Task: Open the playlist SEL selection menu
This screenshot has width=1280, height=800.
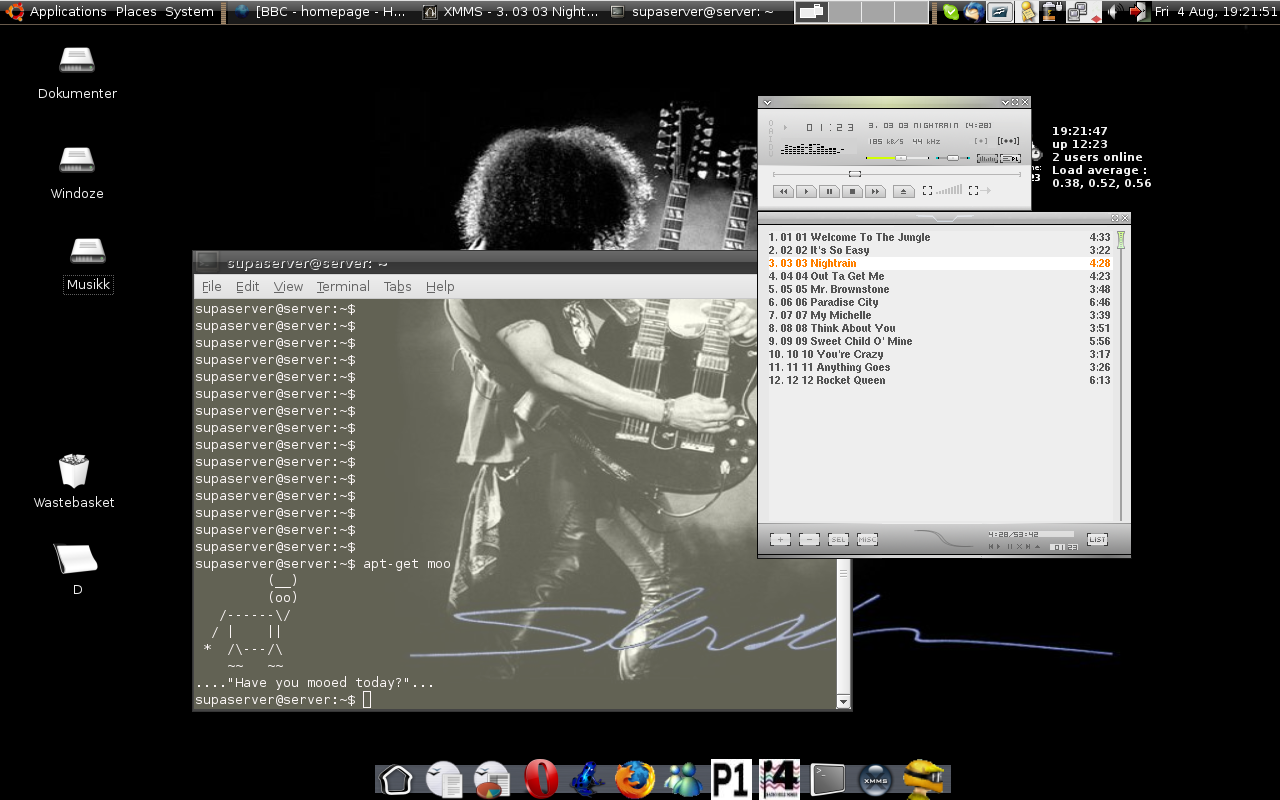Action: pos(838,540)
